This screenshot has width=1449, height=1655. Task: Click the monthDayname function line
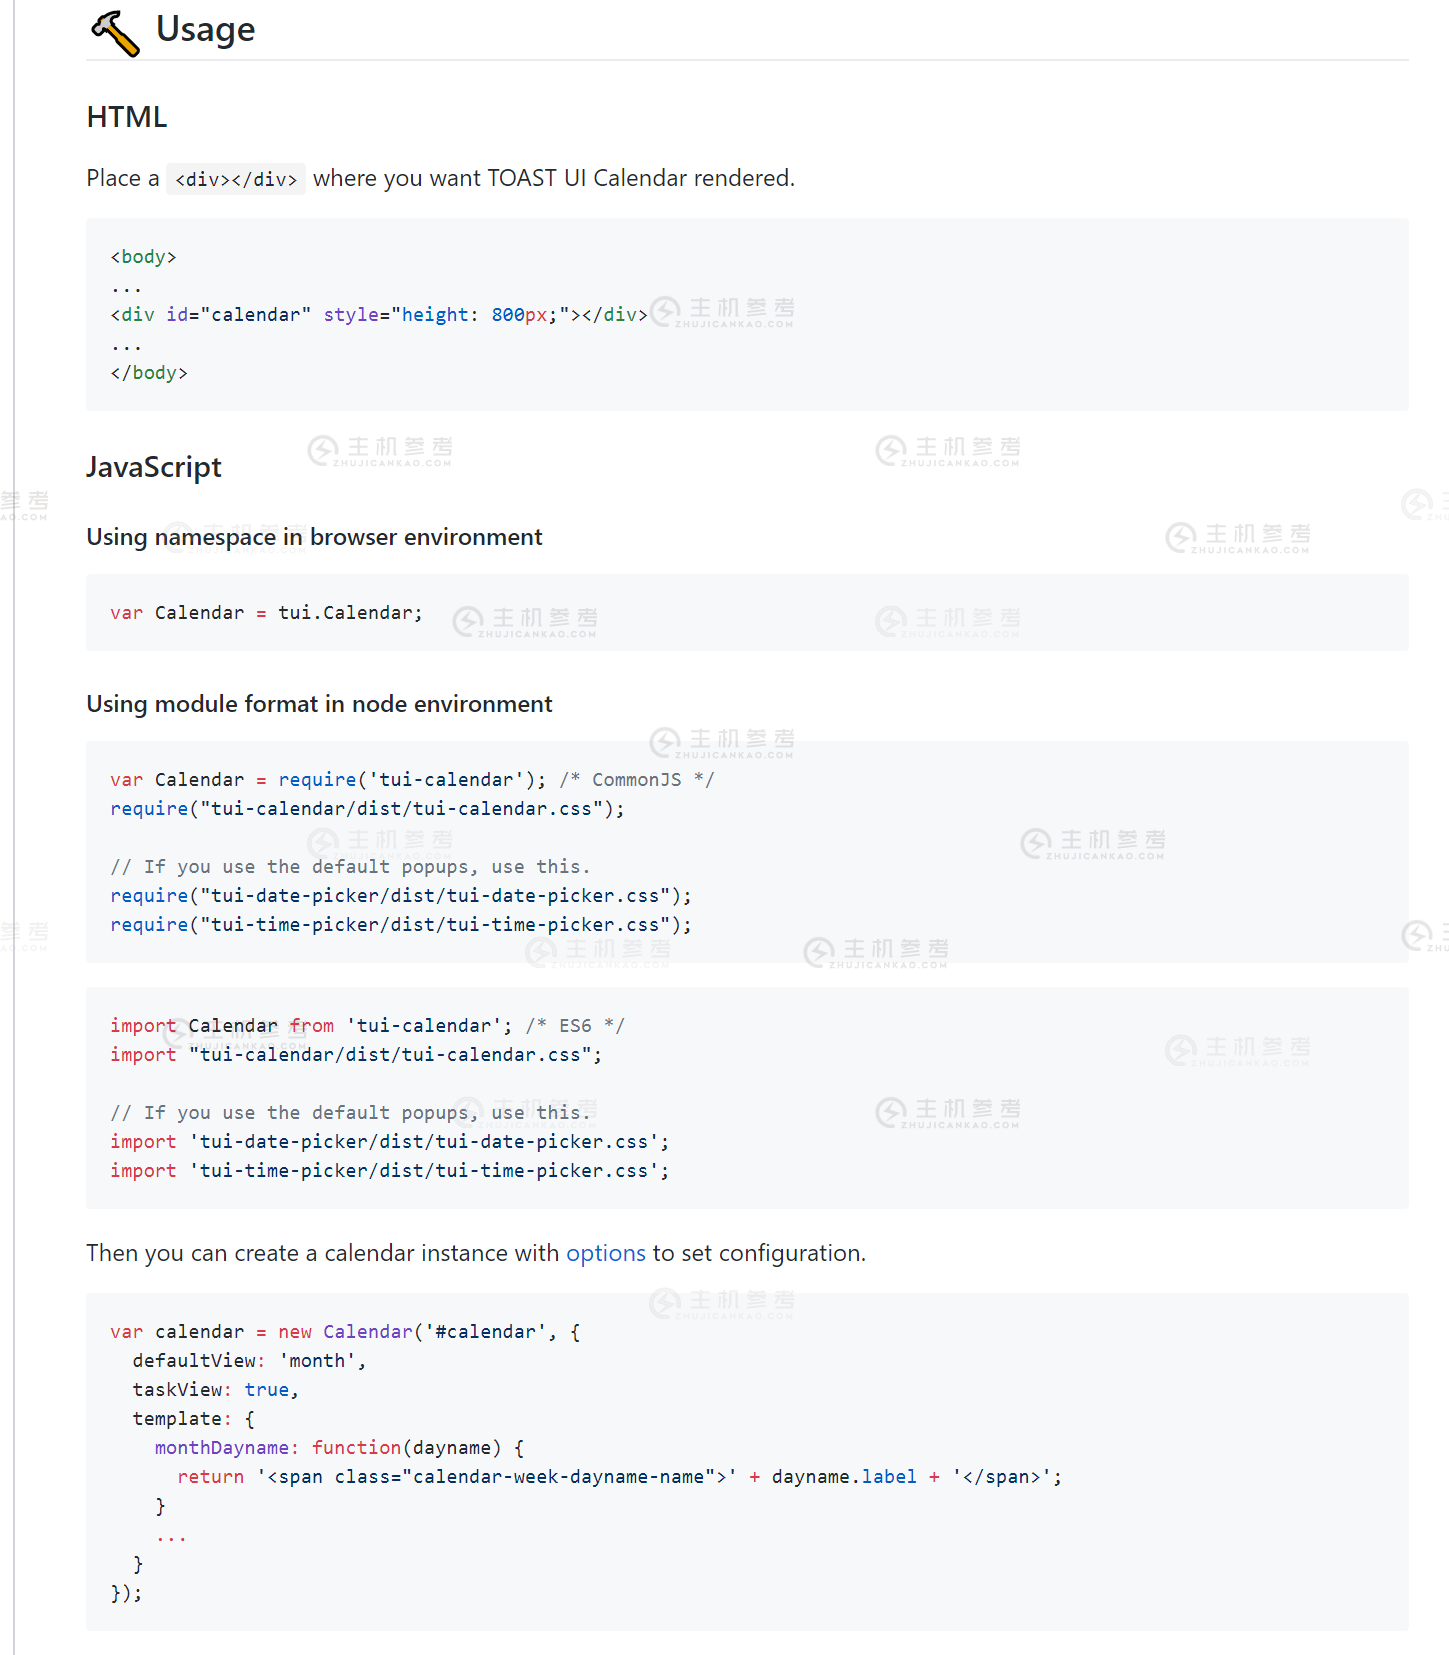(x=339, y=1448)
